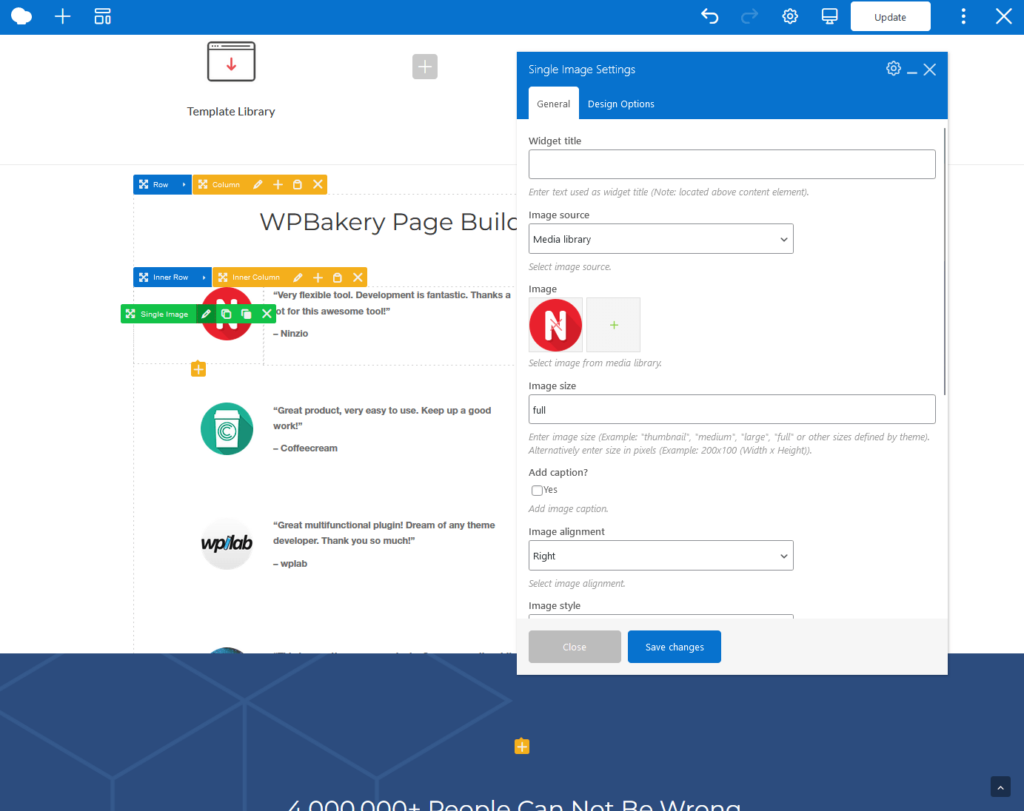Select Coffeecream testimonial image

pyautogui.click(x=227, y=429)
